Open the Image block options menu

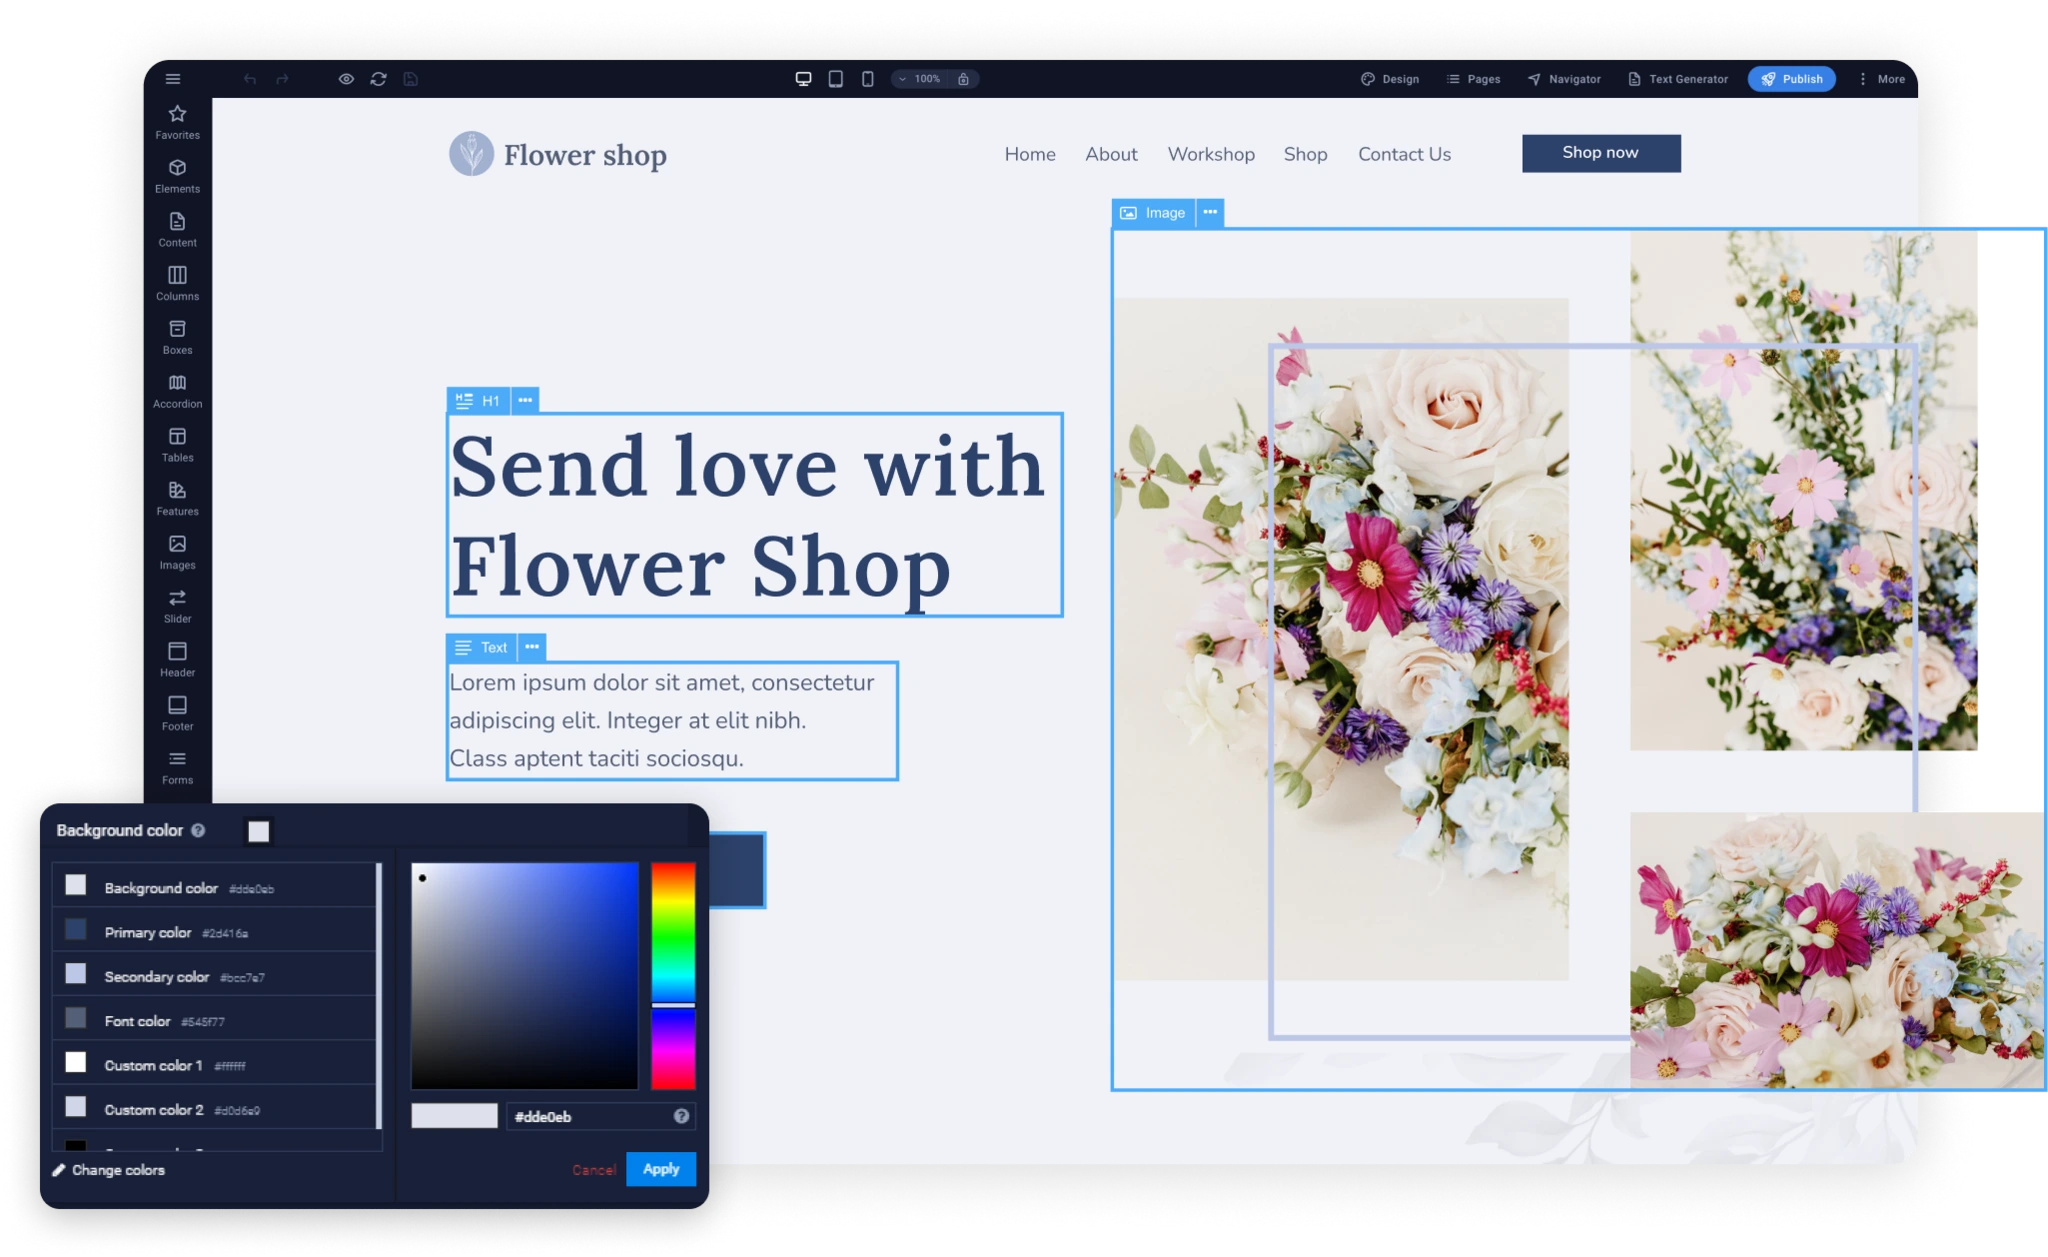pyautogui.click(x=1210, y=212)
